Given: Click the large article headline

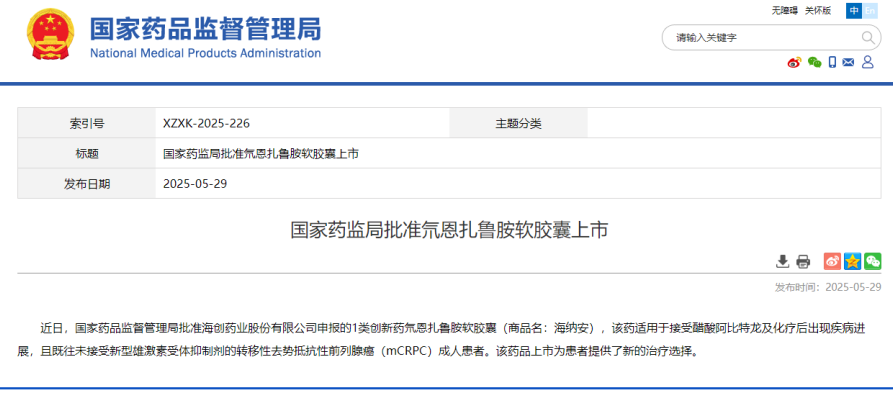Looking at the screenshot, I should 449,230.
